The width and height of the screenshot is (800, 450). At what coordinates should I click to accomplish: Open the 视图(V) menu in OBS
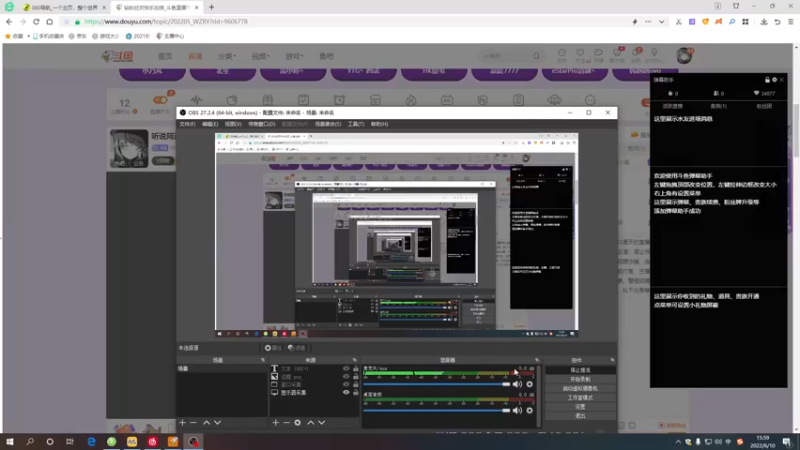click(x=233, y=124)
